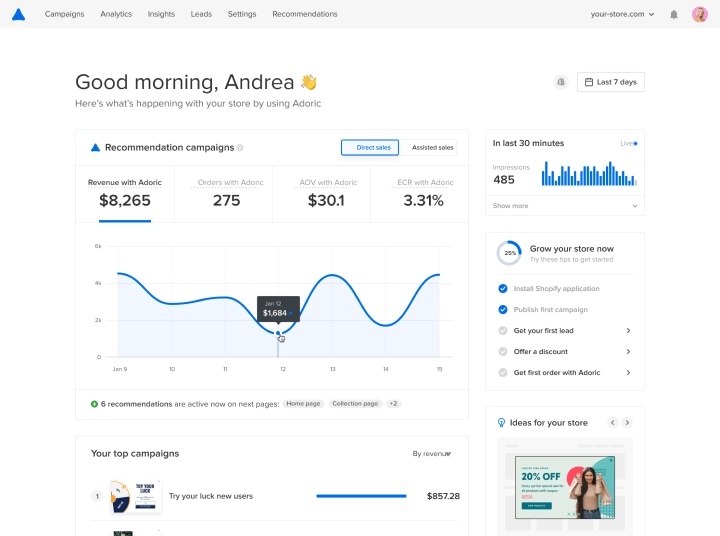Click the Home page tag
720x536 pixels.
[303, 404]
